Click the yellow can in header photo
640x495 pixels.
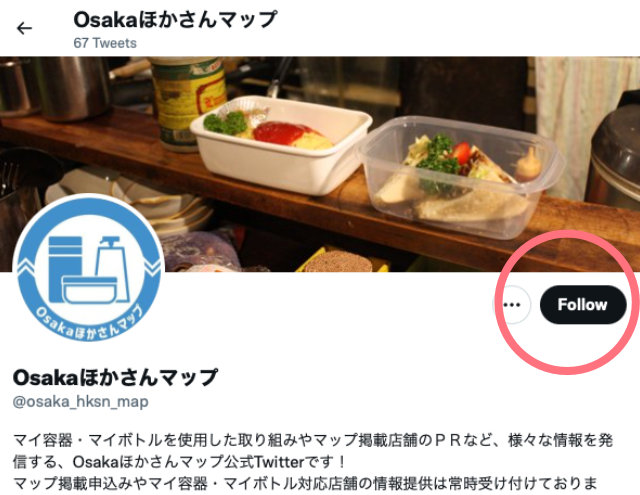pyautogui.click(x=186, y=103)
